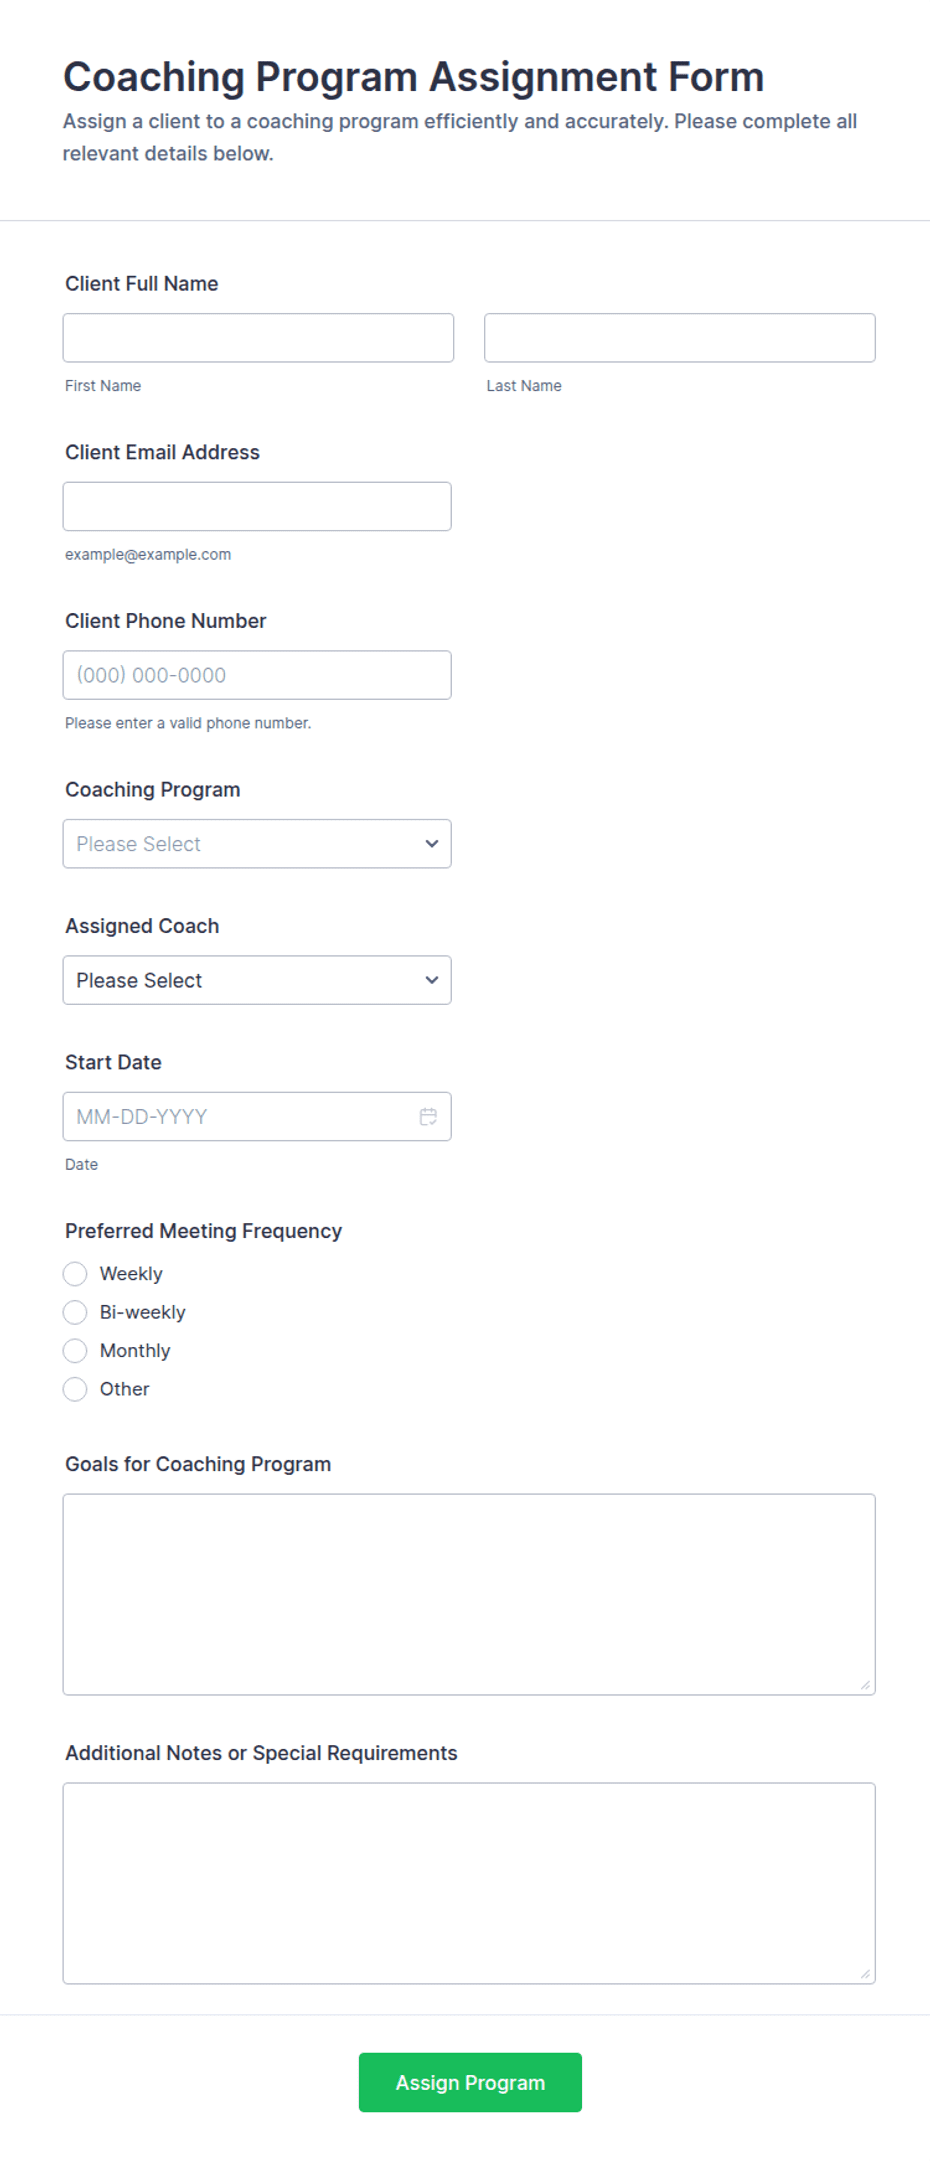This screenshot has width=930, height=2161.
Task: Submit with the Assign Program button
Action: pyautogui.click(x=470, y=2083)
